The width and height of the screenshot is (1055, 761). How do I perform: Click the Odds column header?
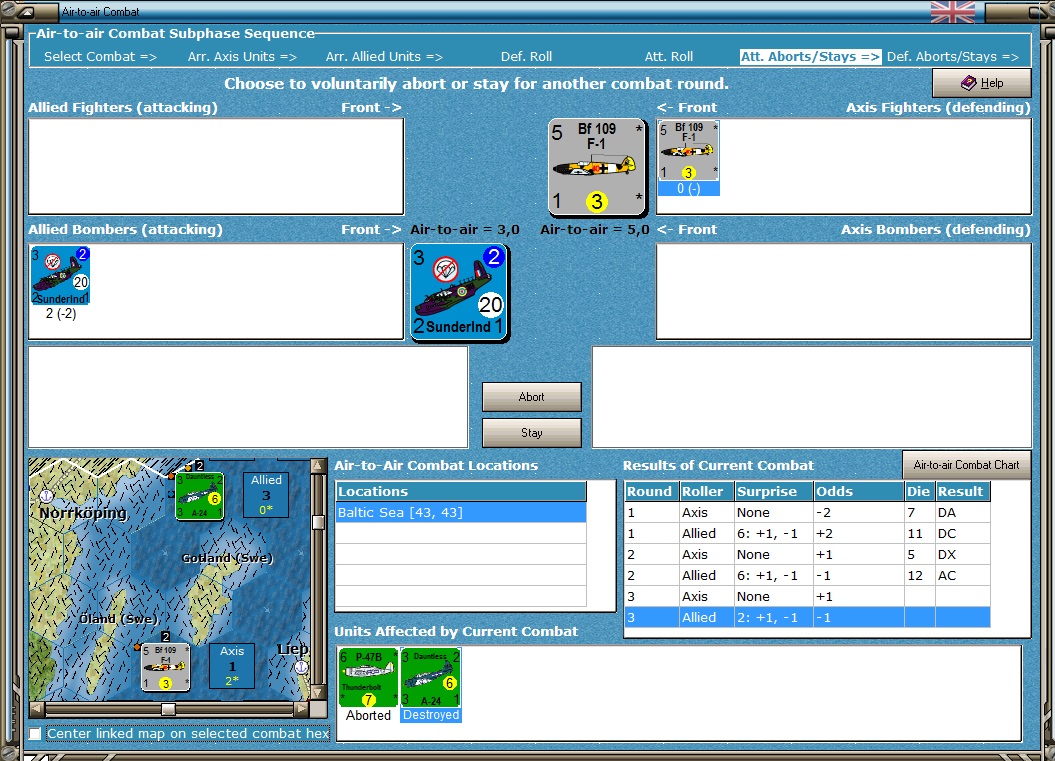click(859, 491)
